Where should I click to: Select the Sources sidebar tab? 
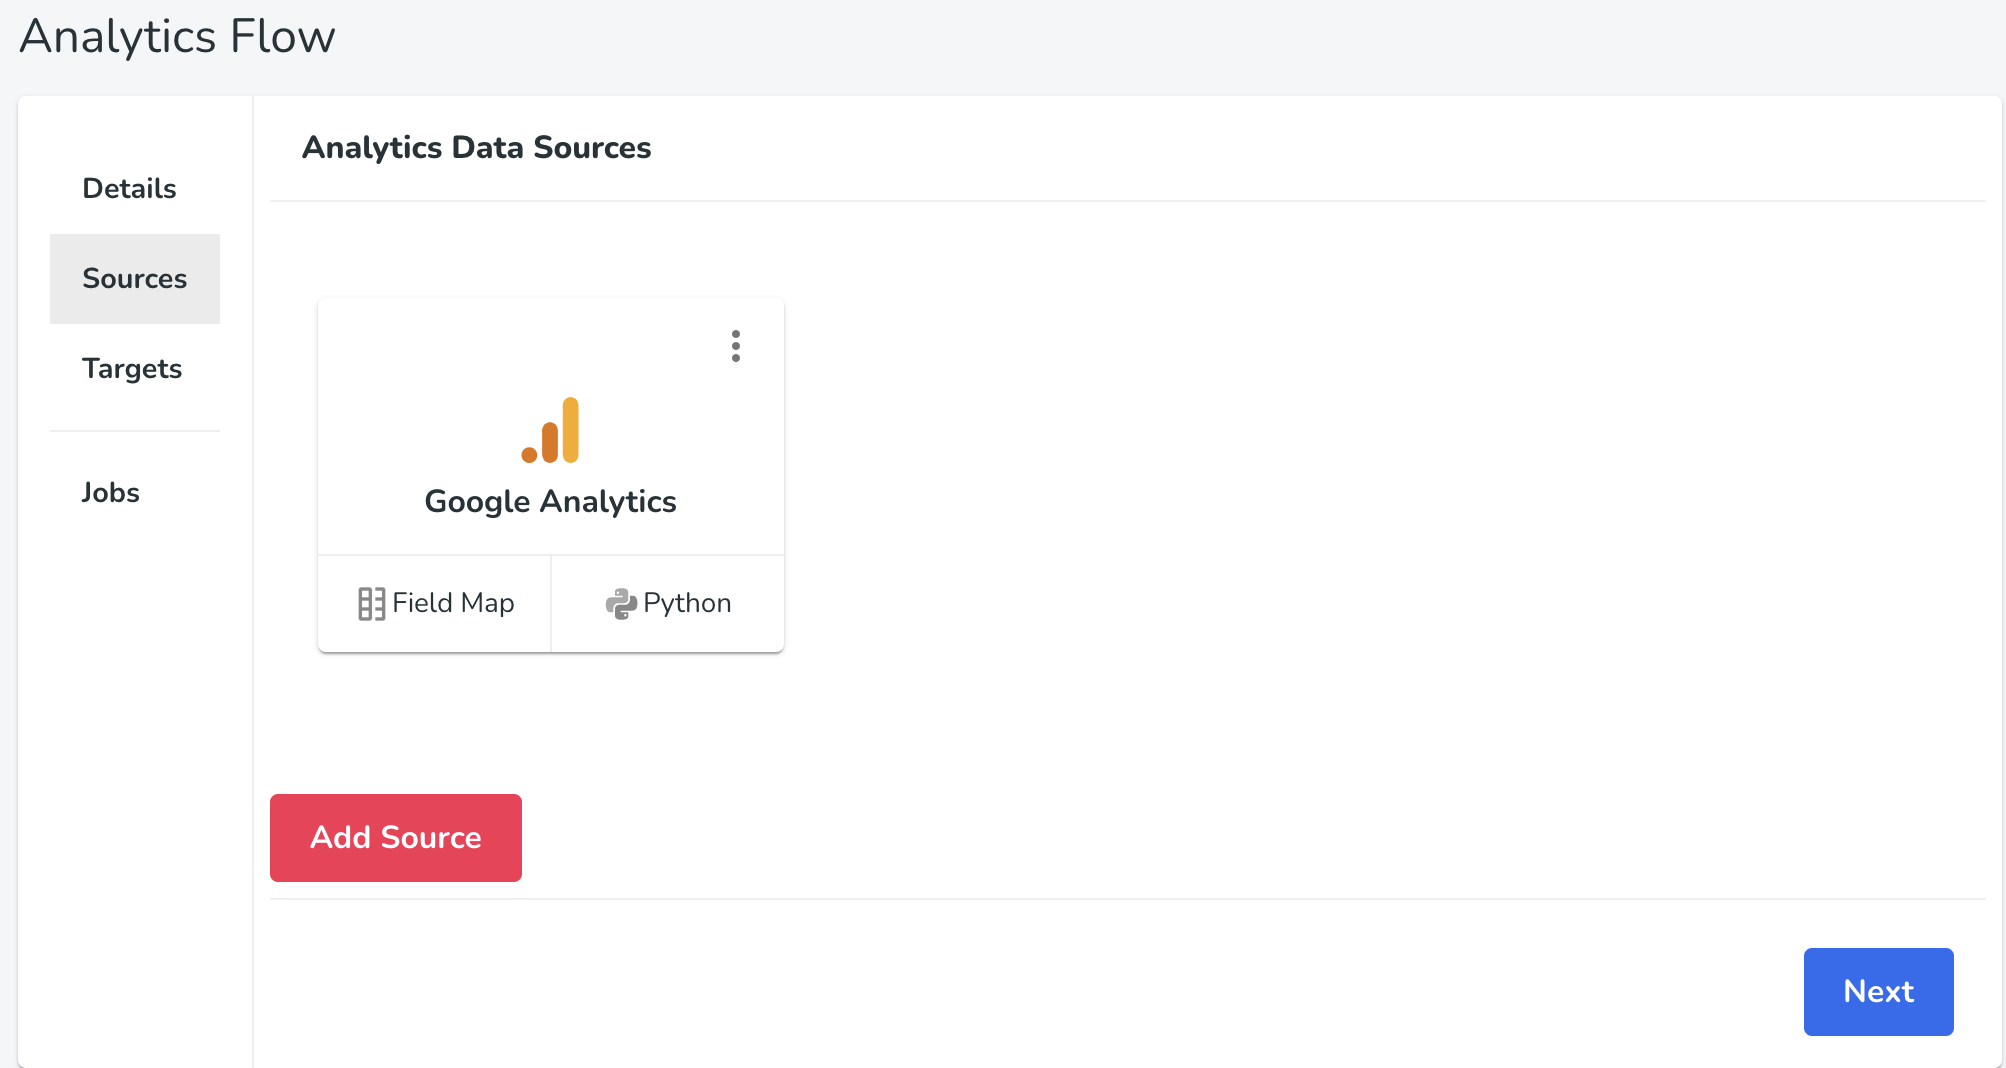pos(135,278)
